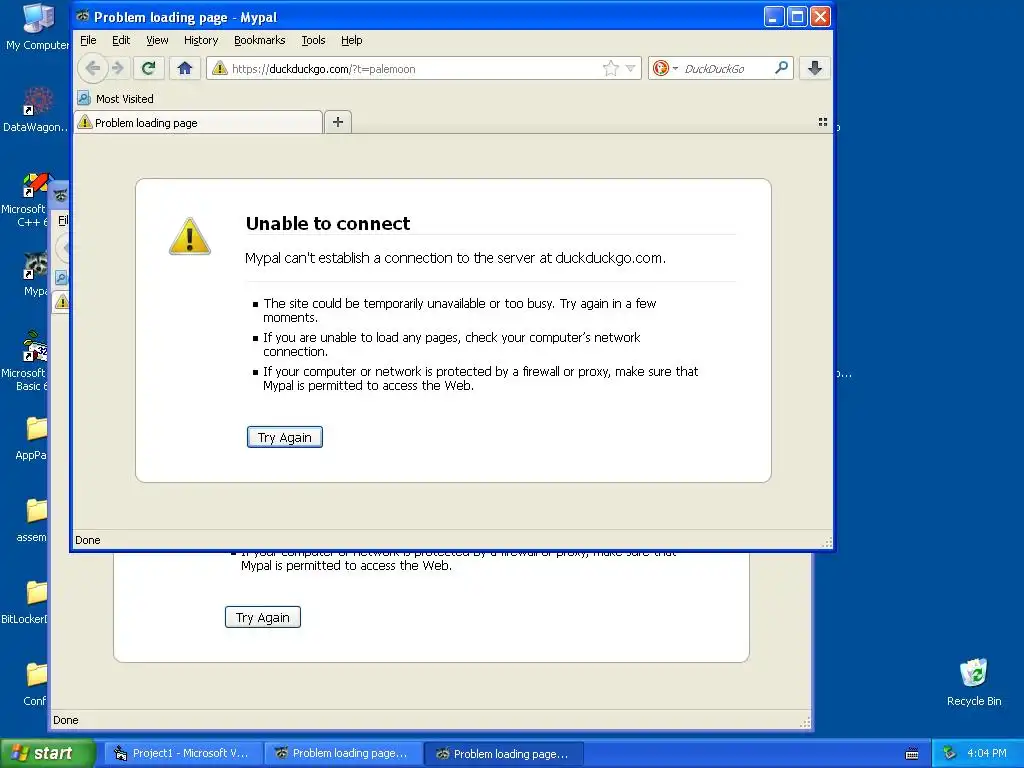The image size is (1024, 768).
Task: Minimize the front Mypal window
Action: 774,16
